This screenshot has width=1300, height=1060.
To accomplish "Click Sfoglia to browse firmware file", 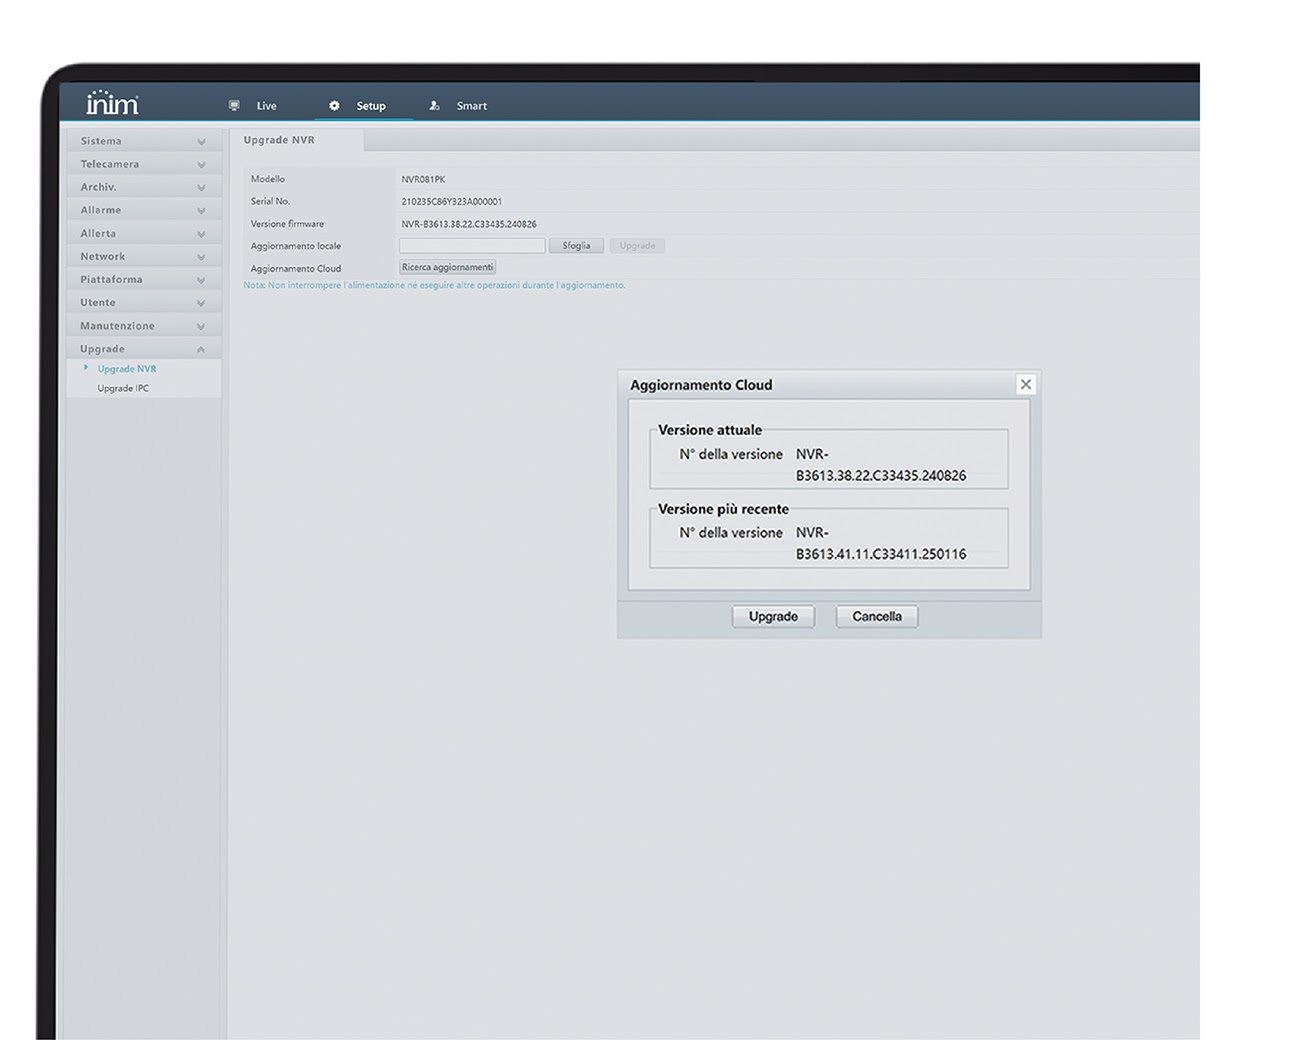I will point(576,246).
